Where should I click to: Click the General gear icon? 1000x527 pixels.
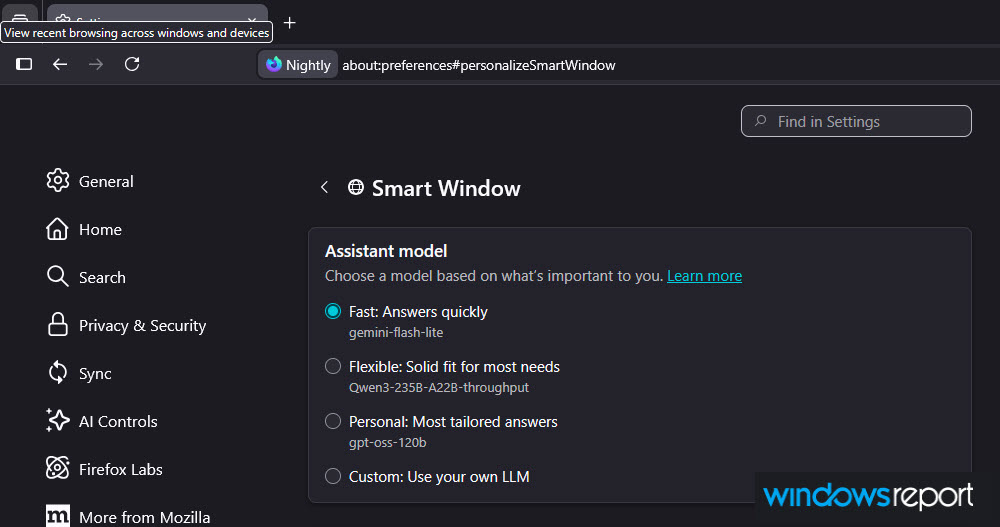(x=57, y=181)
